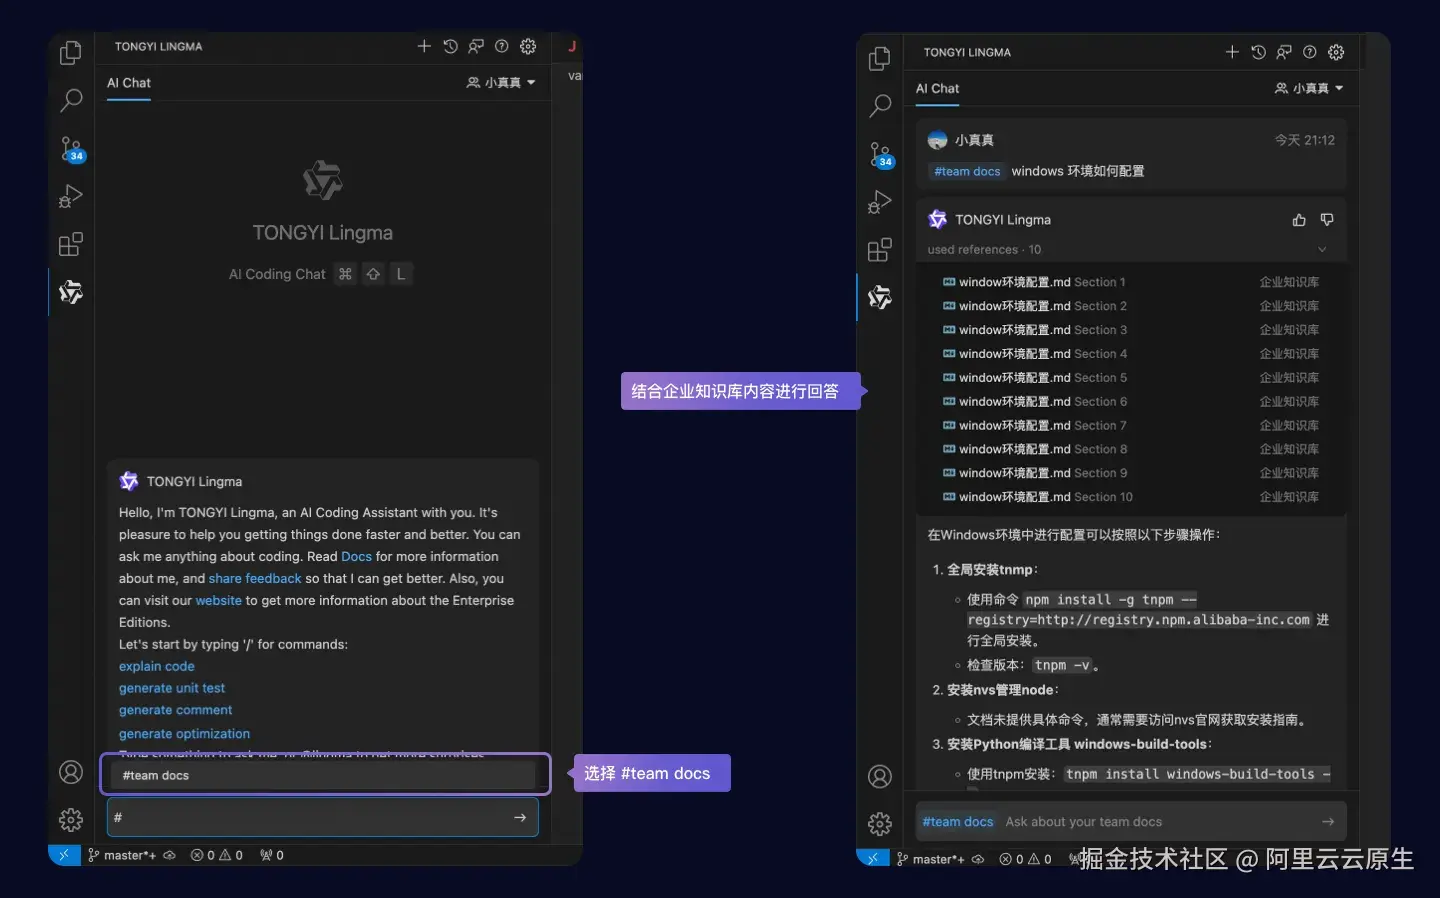The image size is (1440, 898).
Task: Start new chat with plus icon, left window
Action: point(424,46)
